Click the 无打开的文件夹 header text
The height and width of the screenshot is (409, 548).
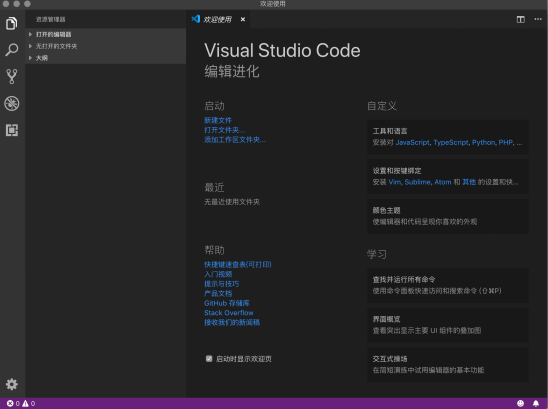tap(56, 46)
